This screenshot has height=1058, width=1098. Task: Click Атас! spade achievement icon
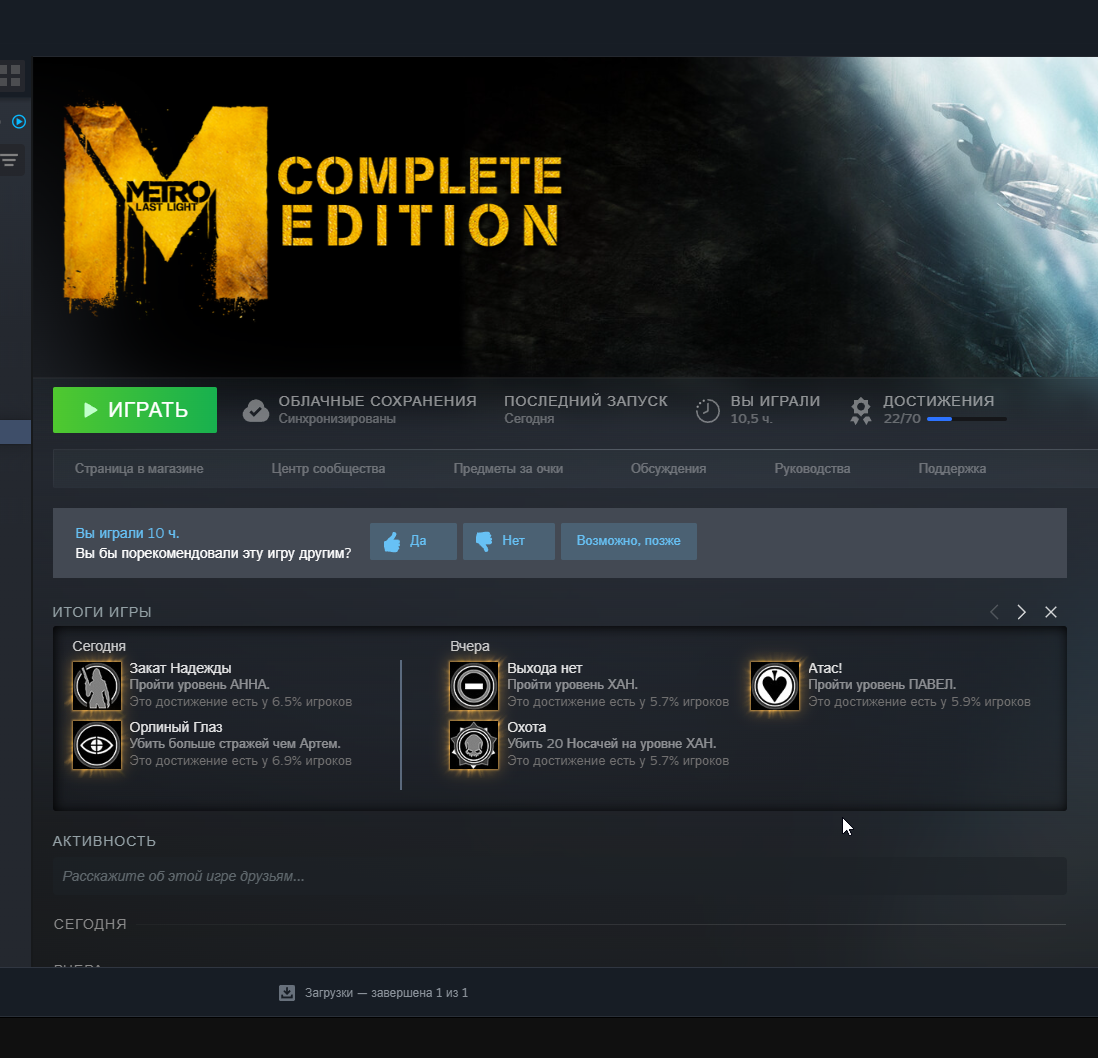click(774, 685)
